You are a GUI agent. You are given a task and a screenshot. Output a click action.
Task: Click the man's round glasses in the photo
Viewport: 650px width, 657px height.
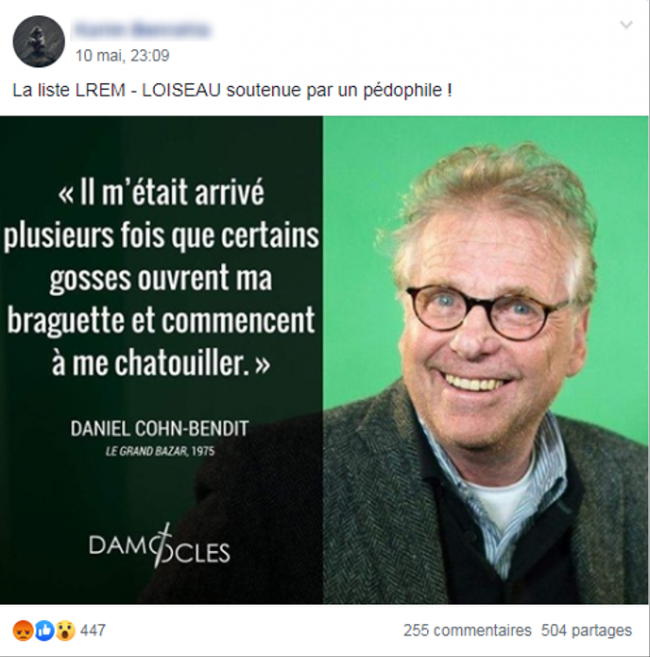click(485, 311)
